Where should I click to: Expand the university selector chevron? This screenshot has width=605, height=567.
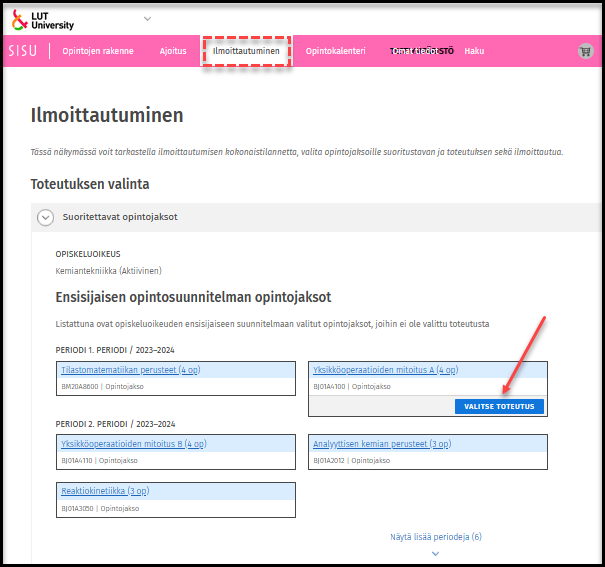[x=147, y=19]
